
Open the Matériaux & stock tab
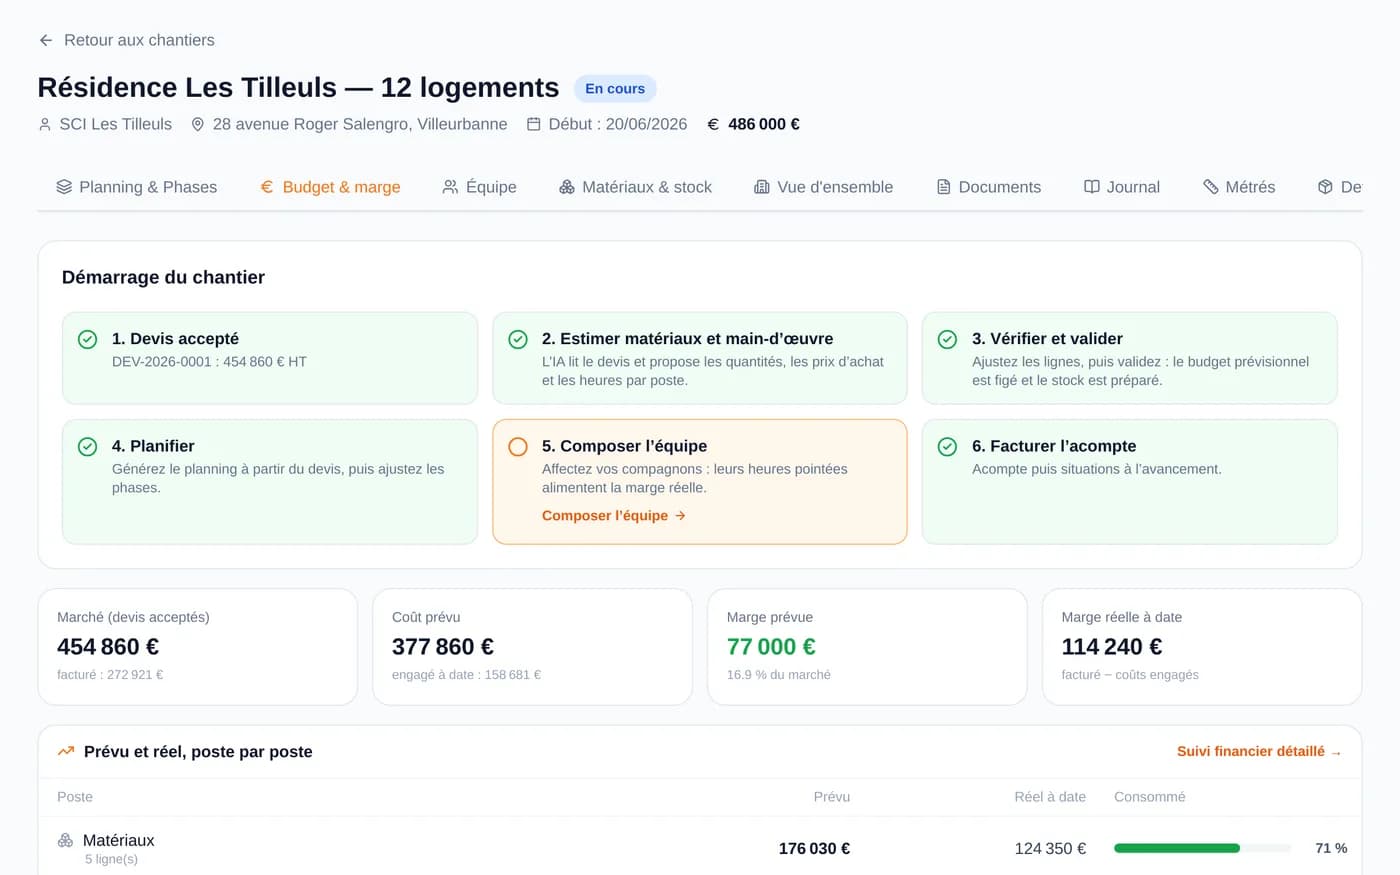point(636,187)
